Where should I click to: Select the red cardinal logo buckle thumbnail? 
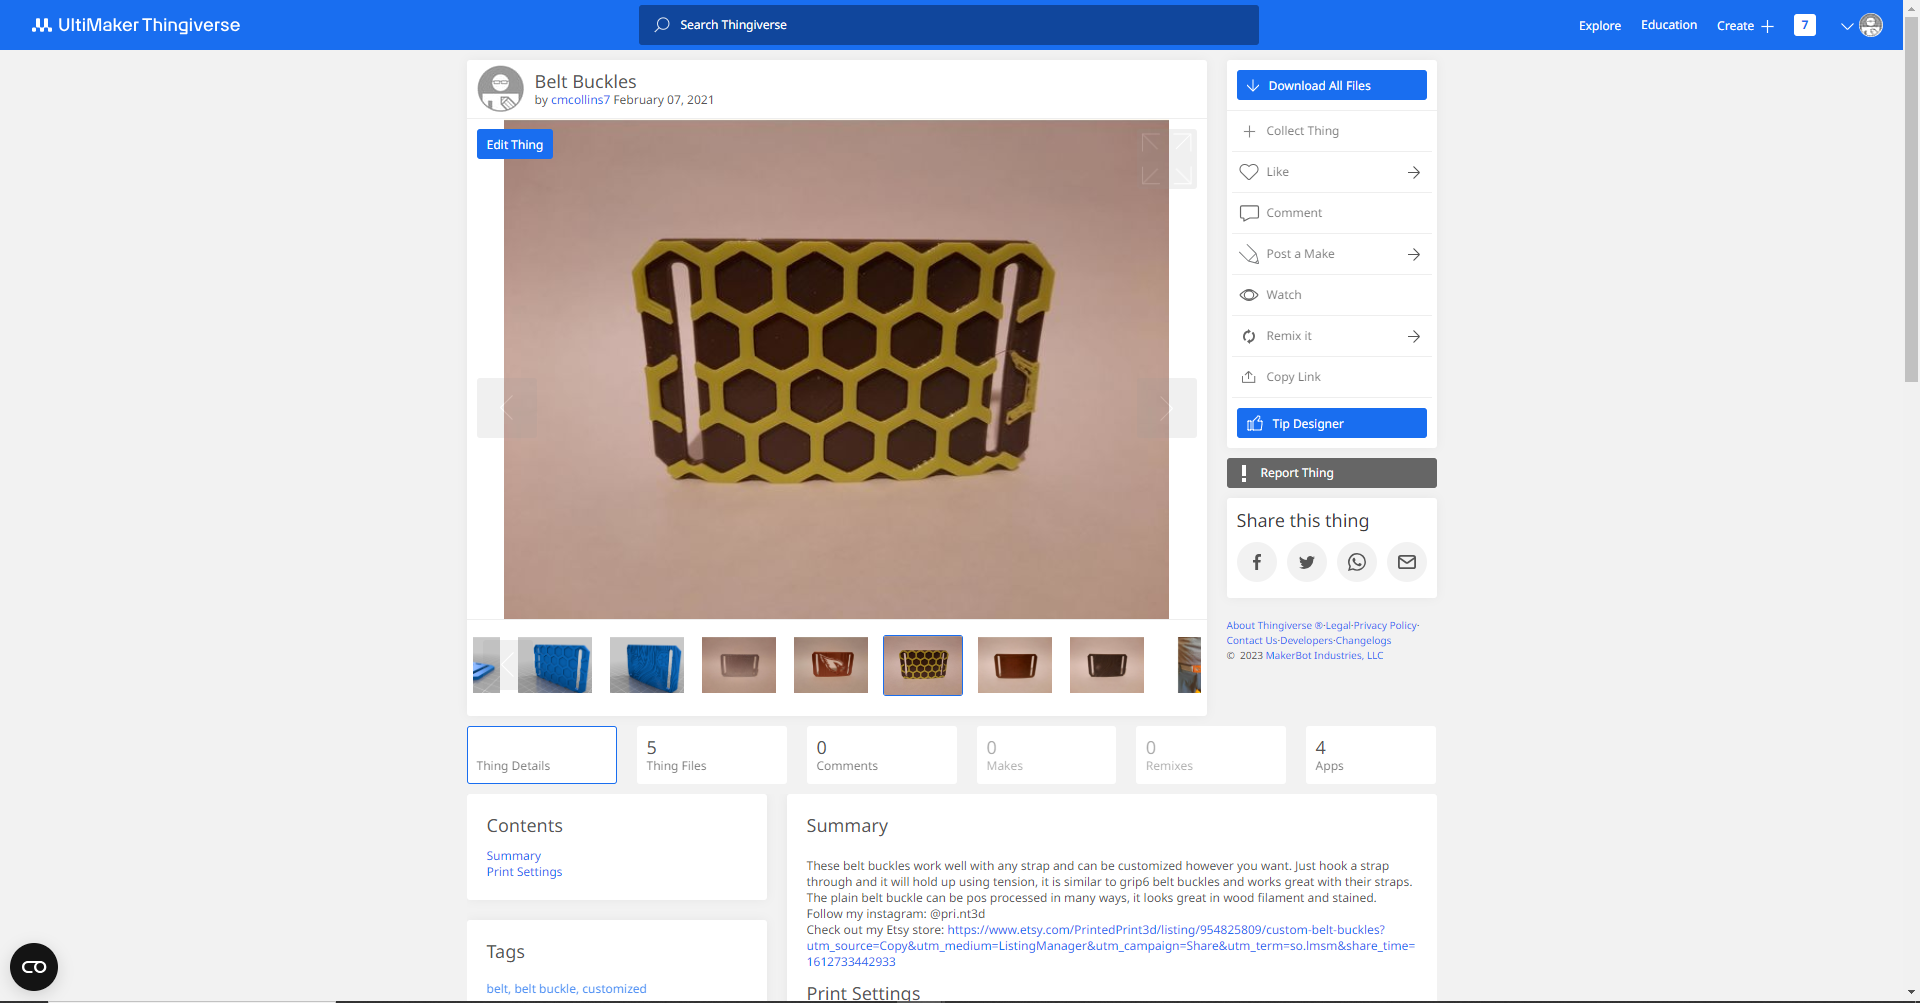(x=831, y=665)
